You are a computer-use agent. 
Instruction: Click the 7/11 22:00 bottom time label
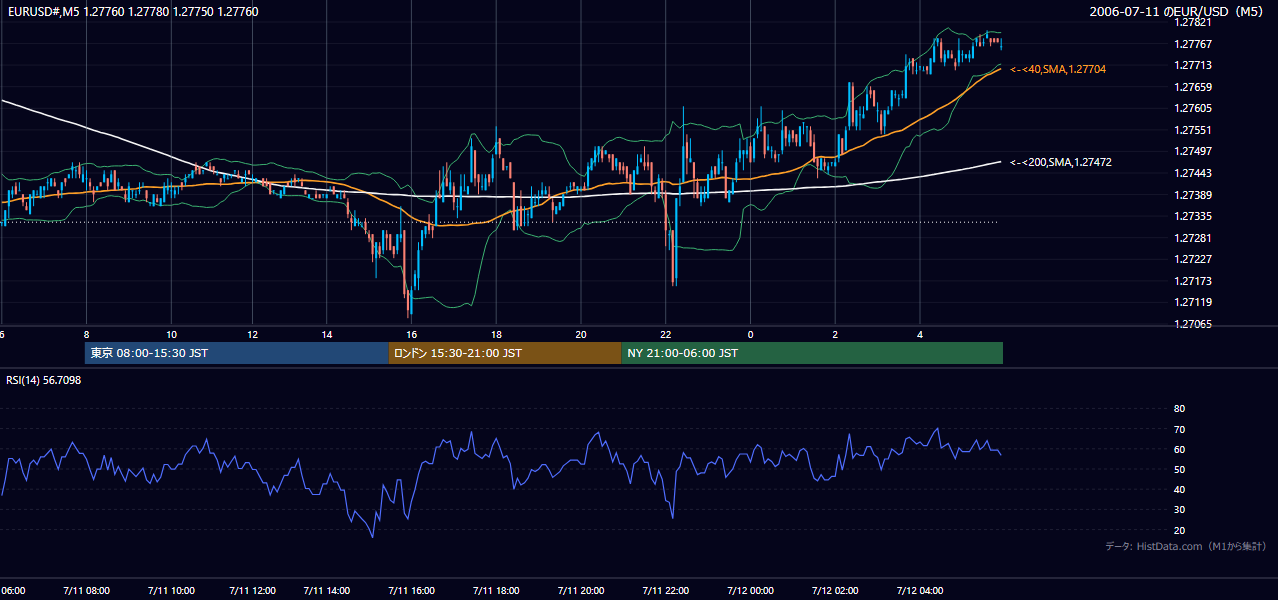click(665, 590)
